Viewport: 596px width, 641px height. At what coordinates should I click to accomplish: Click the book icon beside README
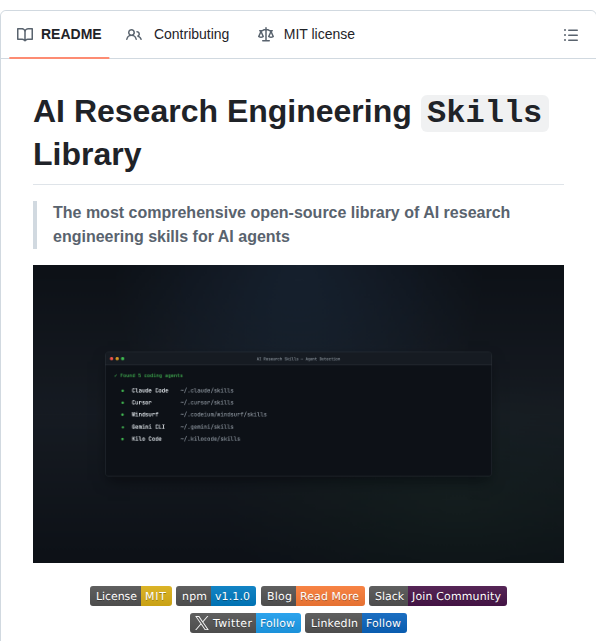click(25, 35)
